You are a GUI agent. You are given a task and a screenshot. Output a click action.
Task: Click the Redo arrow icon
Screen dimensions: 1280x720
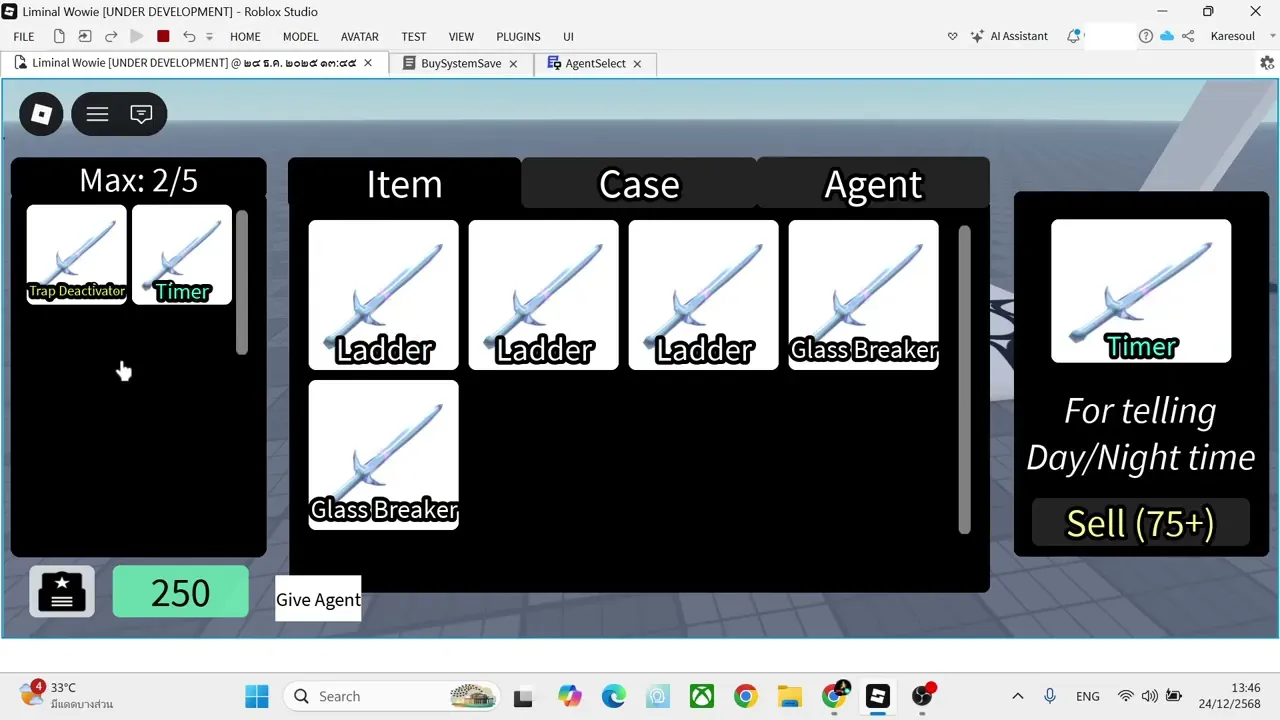coord(111,36)
